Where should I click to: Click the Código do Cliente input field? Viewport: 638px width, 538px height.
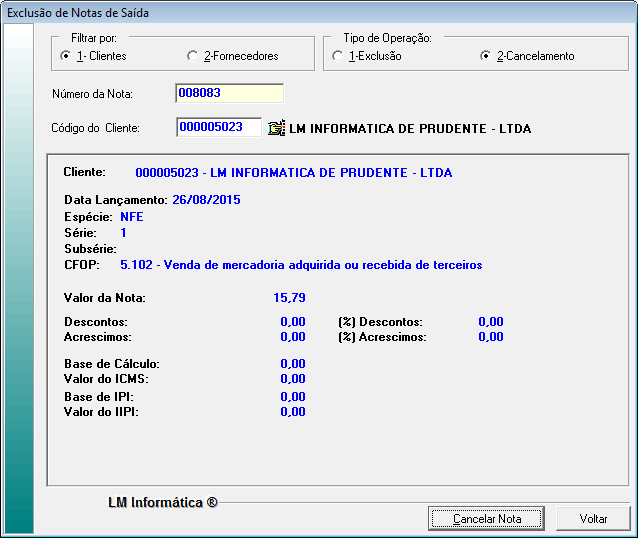[x=218, y=128]
